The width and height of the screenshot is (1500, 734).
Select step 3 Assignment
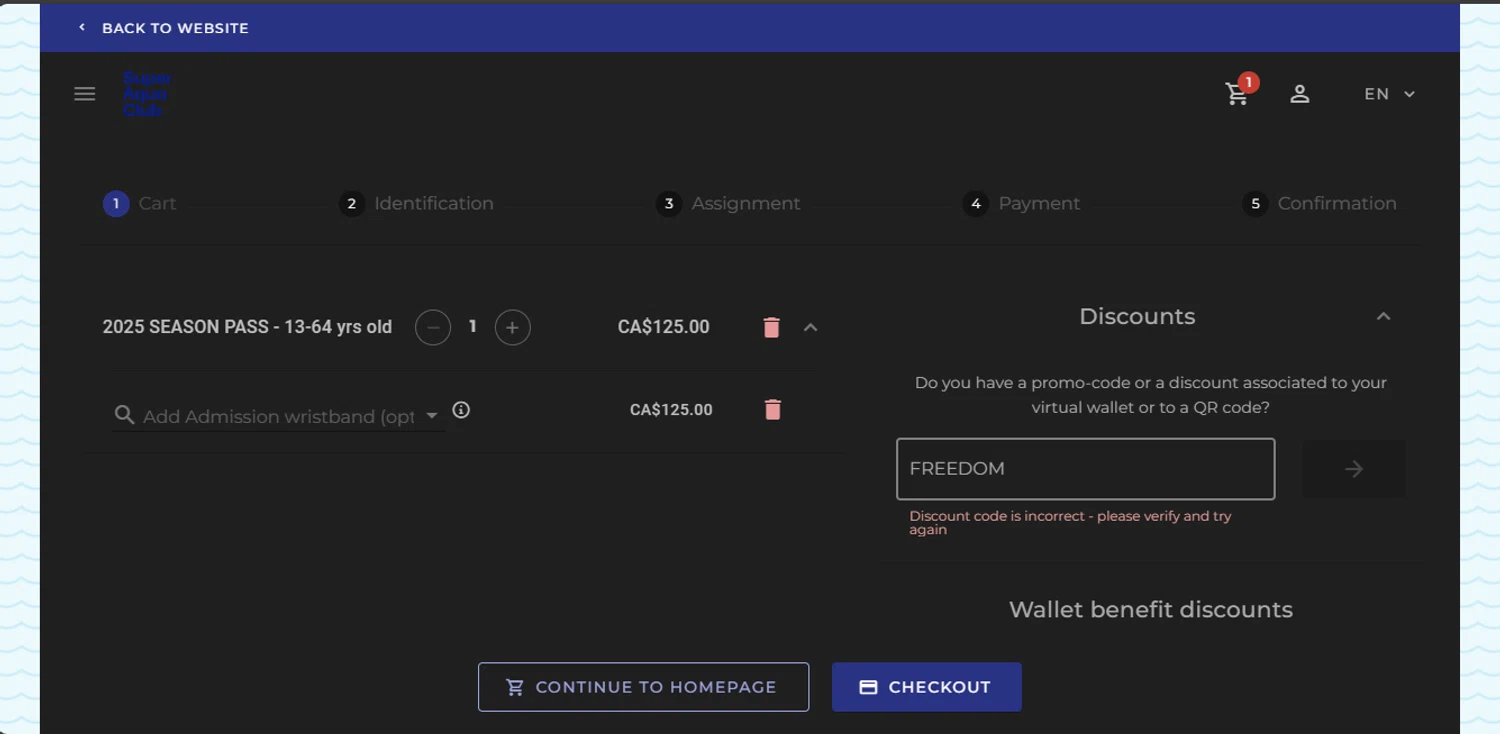(728, 204)
